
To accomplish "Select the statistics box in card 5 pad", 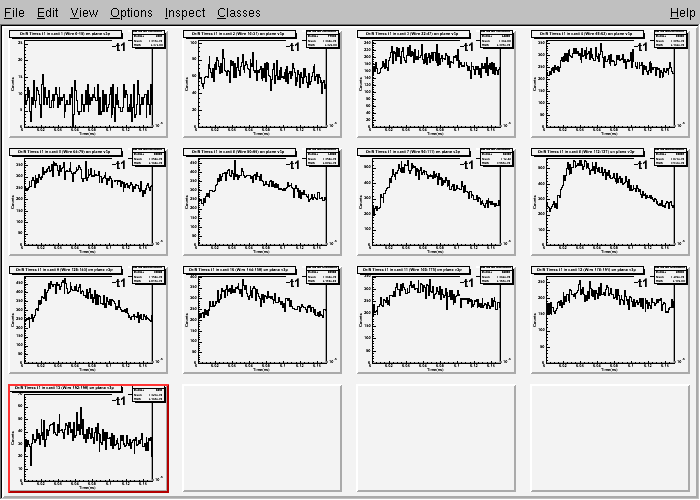I will pos(149,158).
